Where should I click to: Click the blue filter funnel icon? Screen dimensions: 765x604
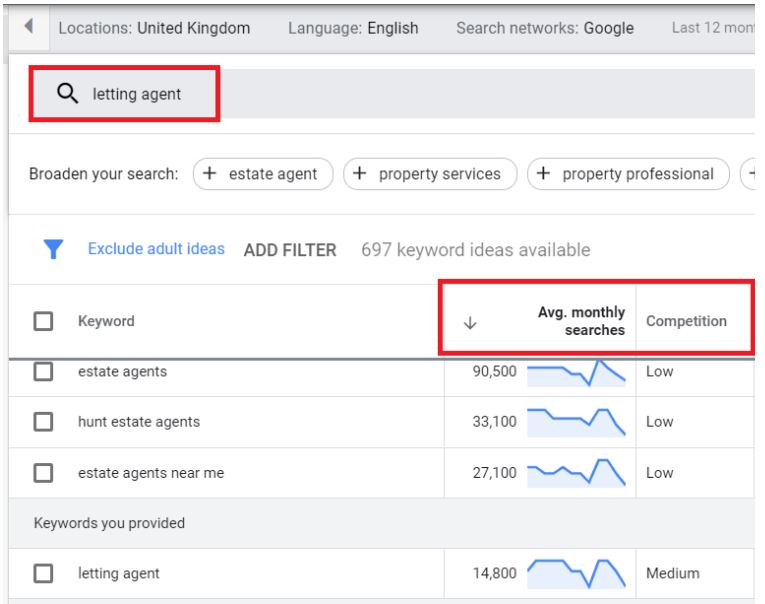(53, 249)
